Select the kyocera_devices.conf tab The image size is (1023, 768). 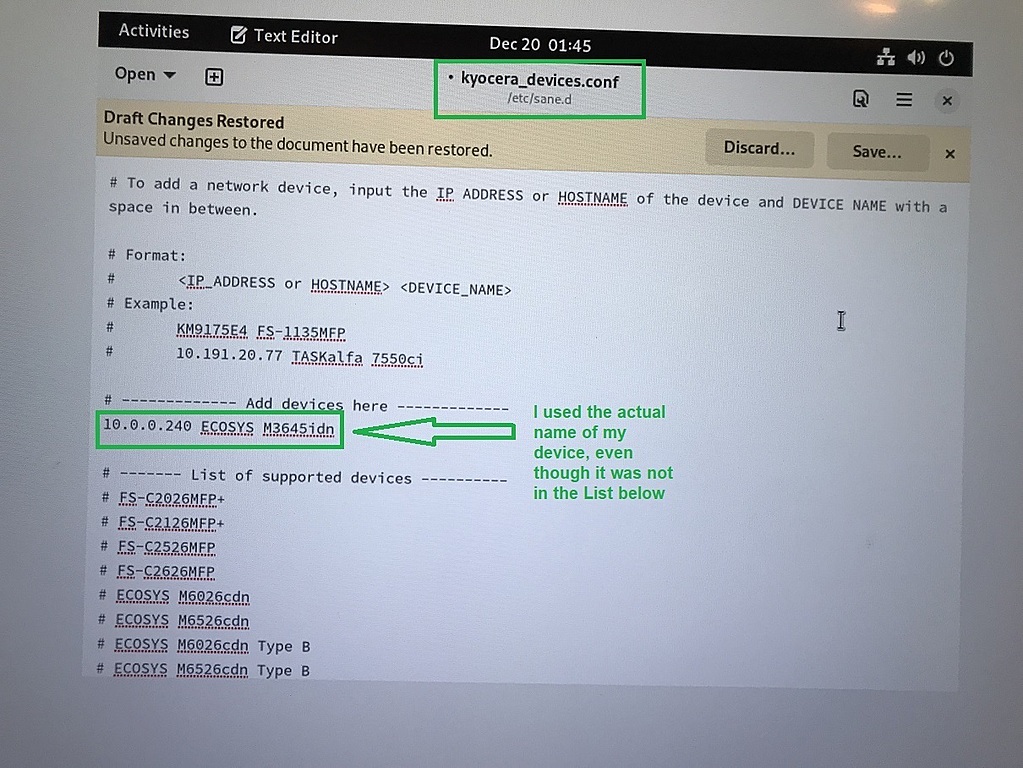click(x=539, y=88)
